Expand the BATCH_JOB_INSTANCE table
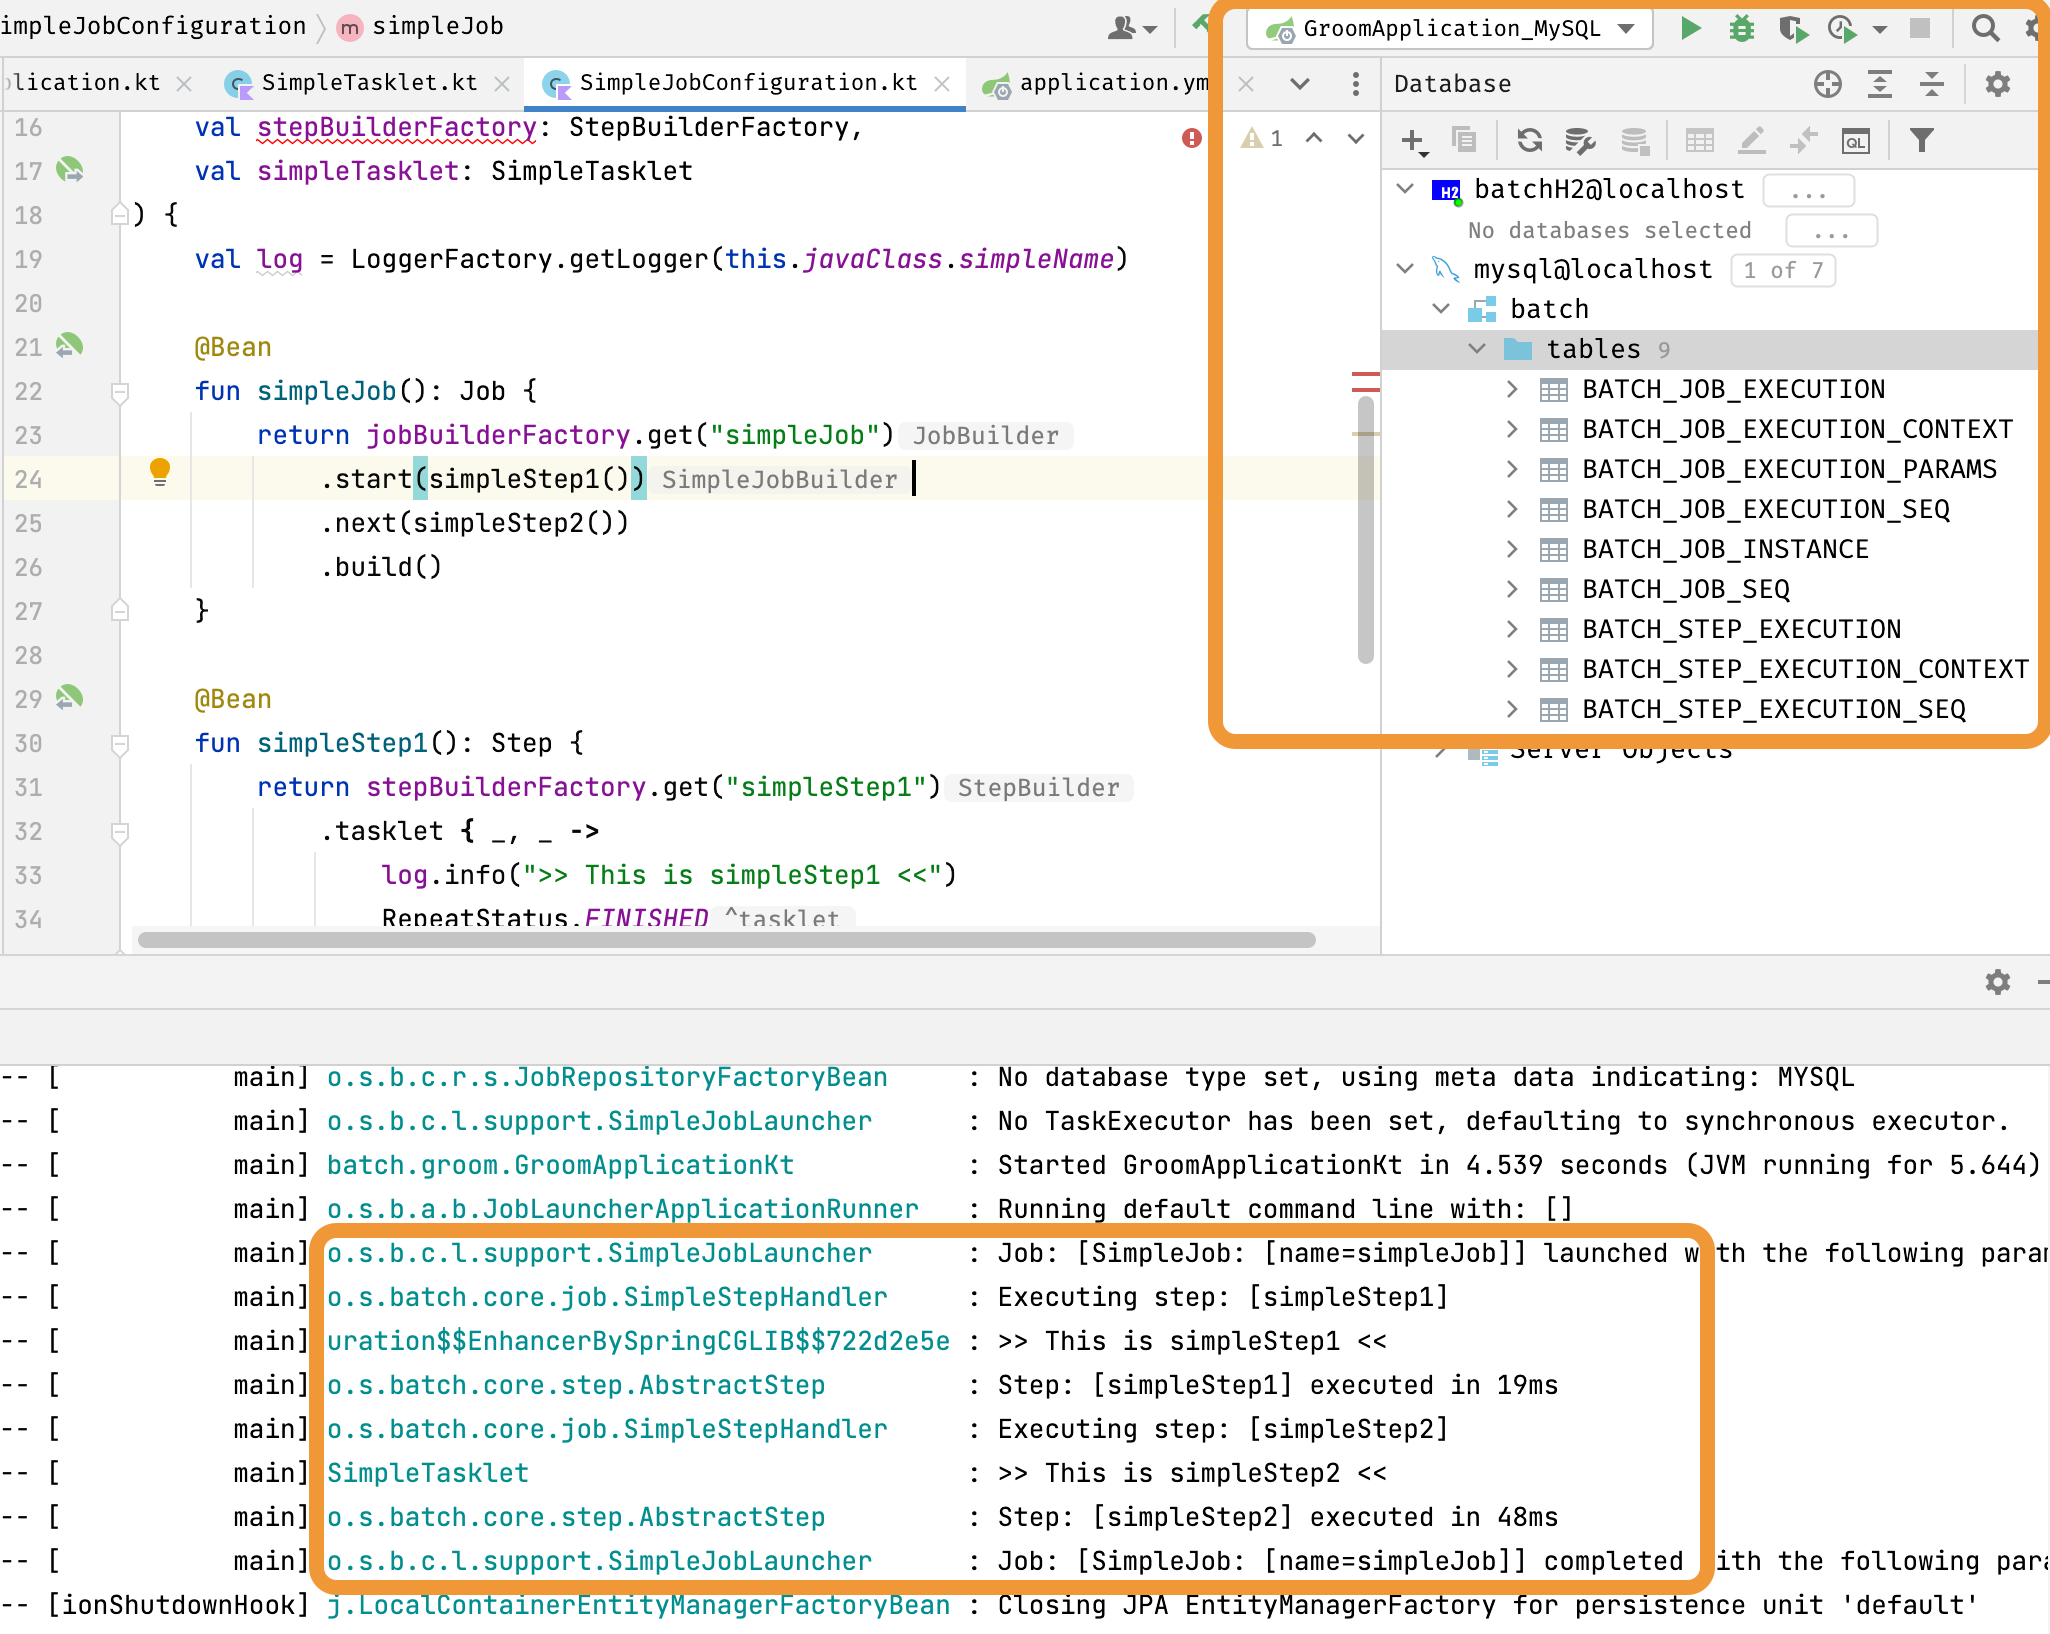The height and width of the screenshot is (1634, 2050). [1512, 549]
